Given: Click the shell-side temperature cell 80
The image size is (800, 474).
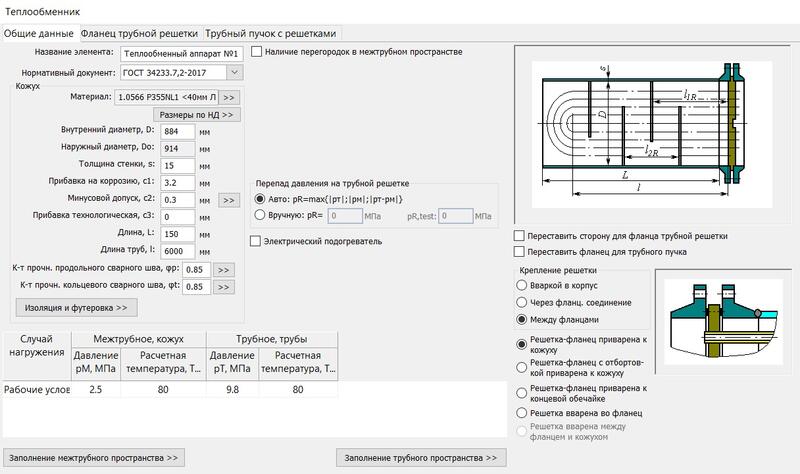Looking at the screenshot, I should click(x=163, y=389).
